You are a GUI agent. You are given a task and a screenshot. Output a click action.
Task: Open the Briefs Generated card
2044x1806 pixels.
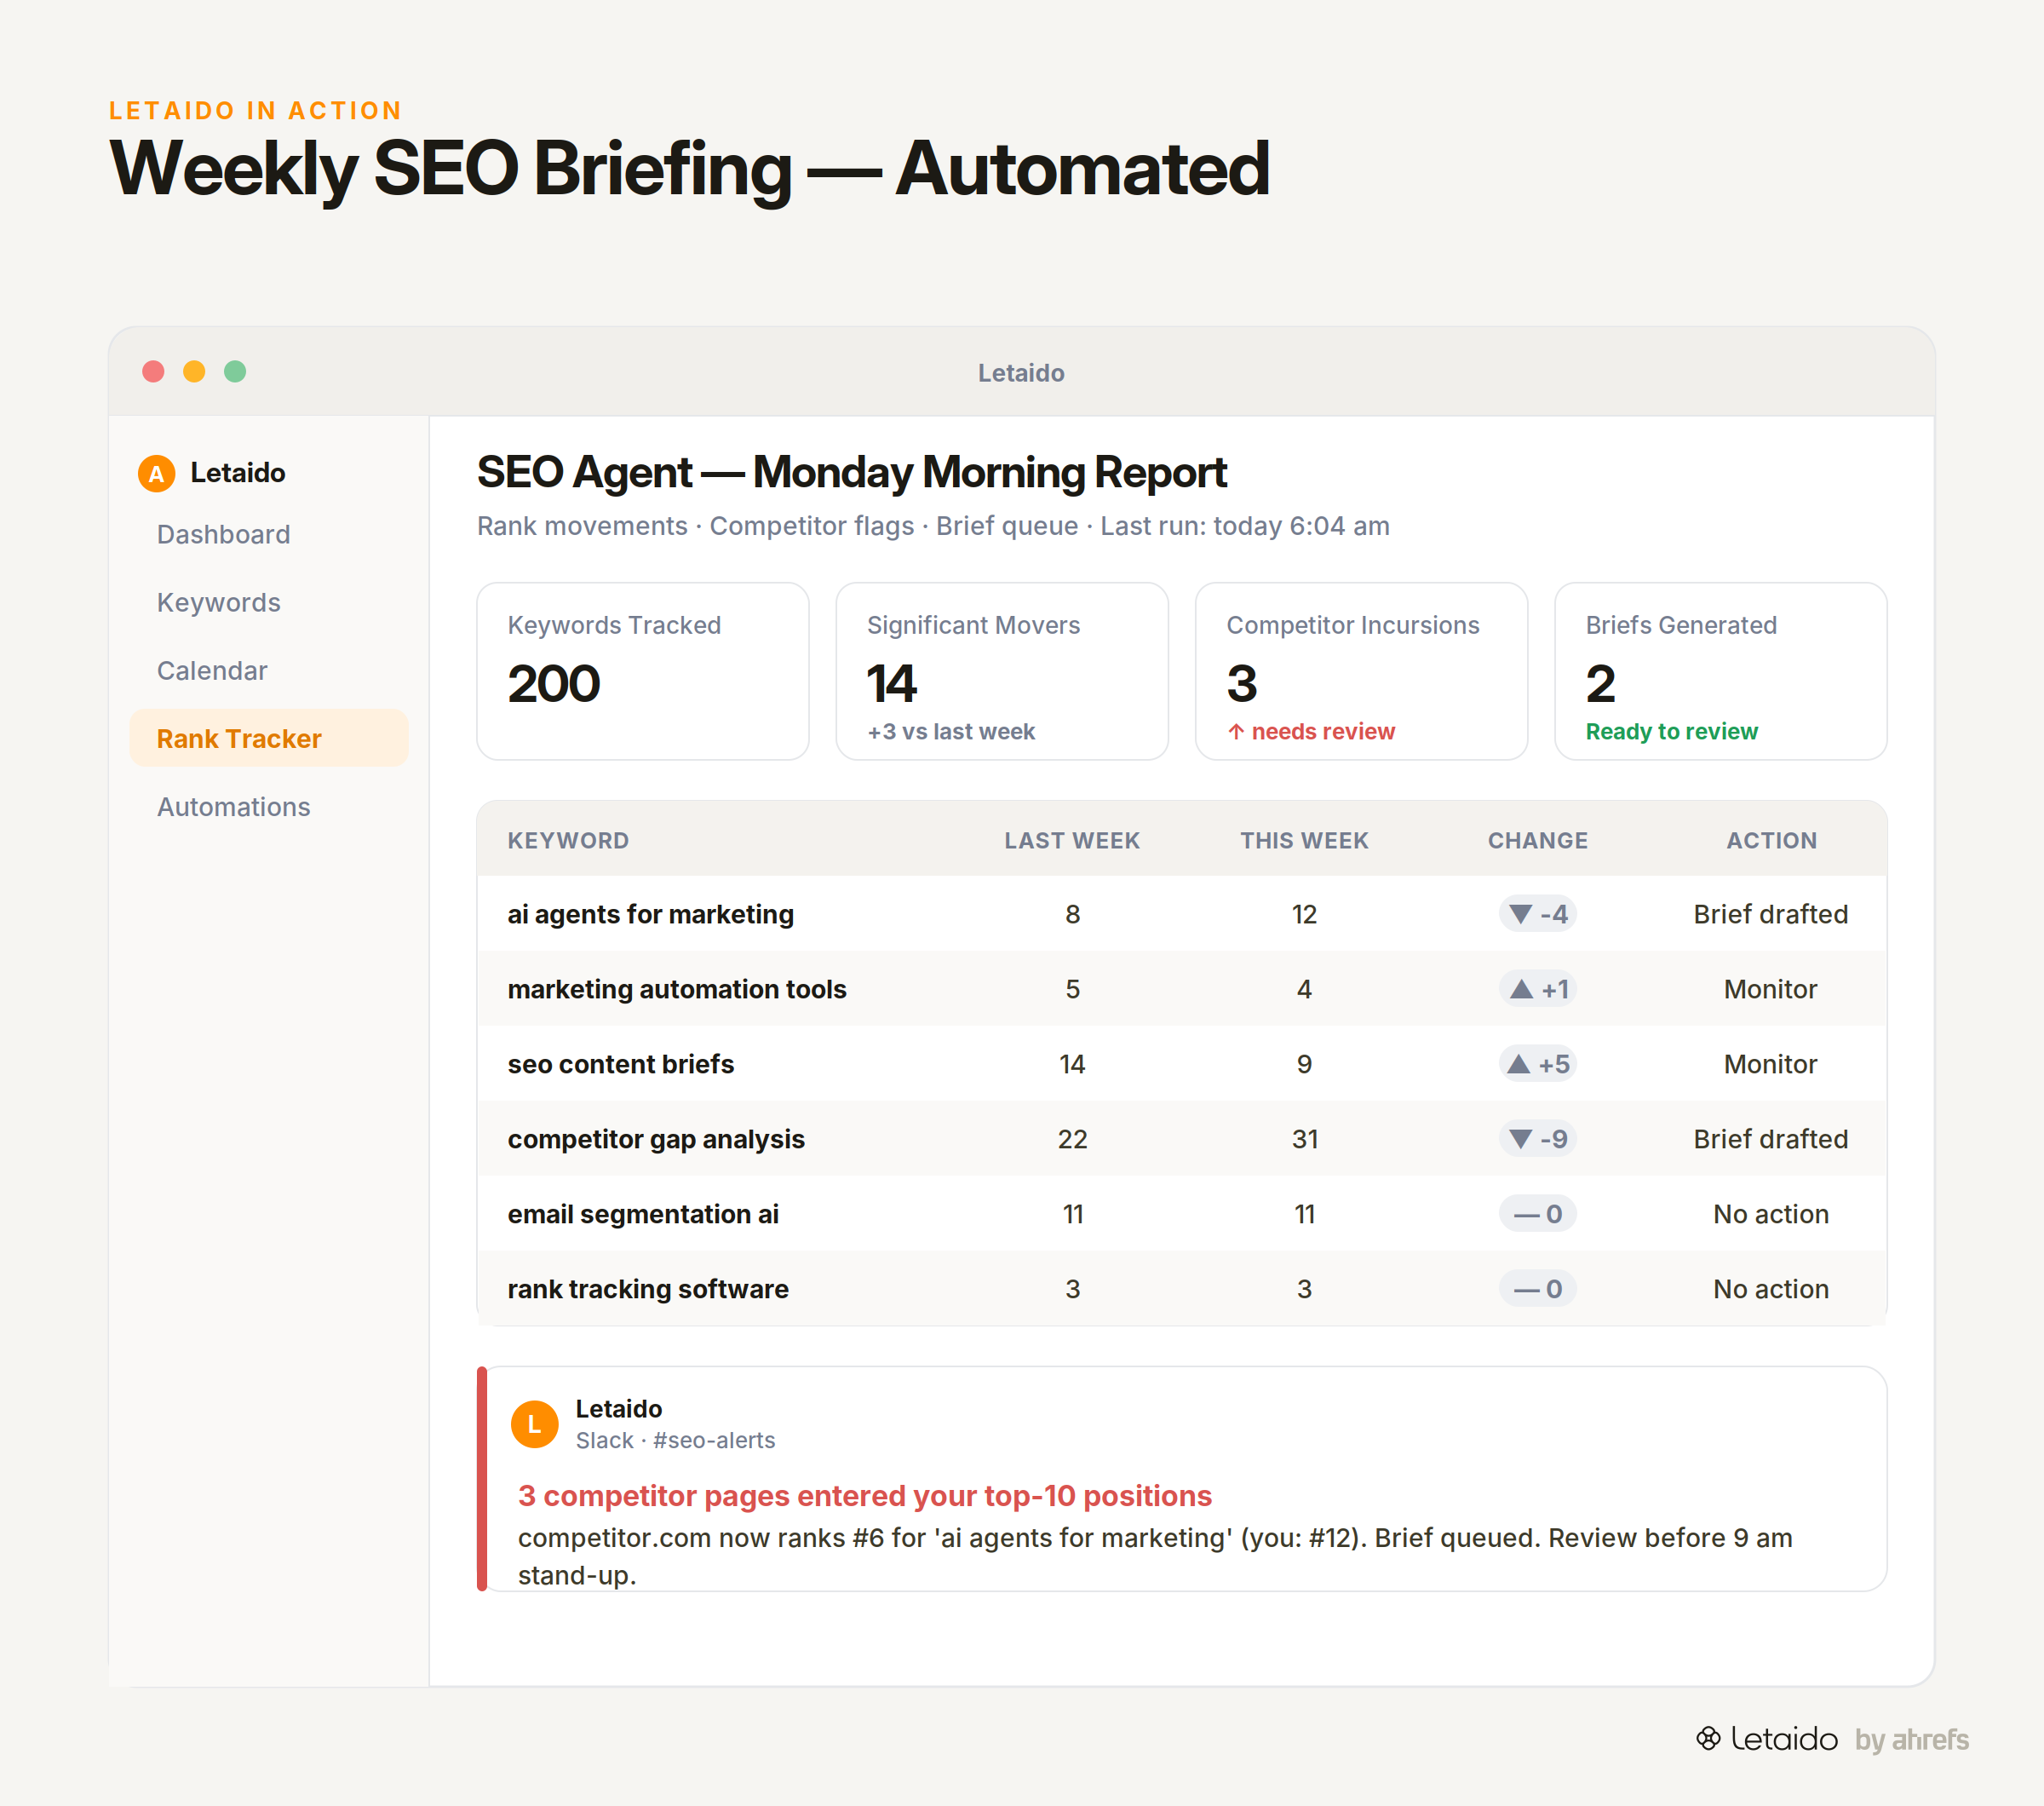[1720, 671]
